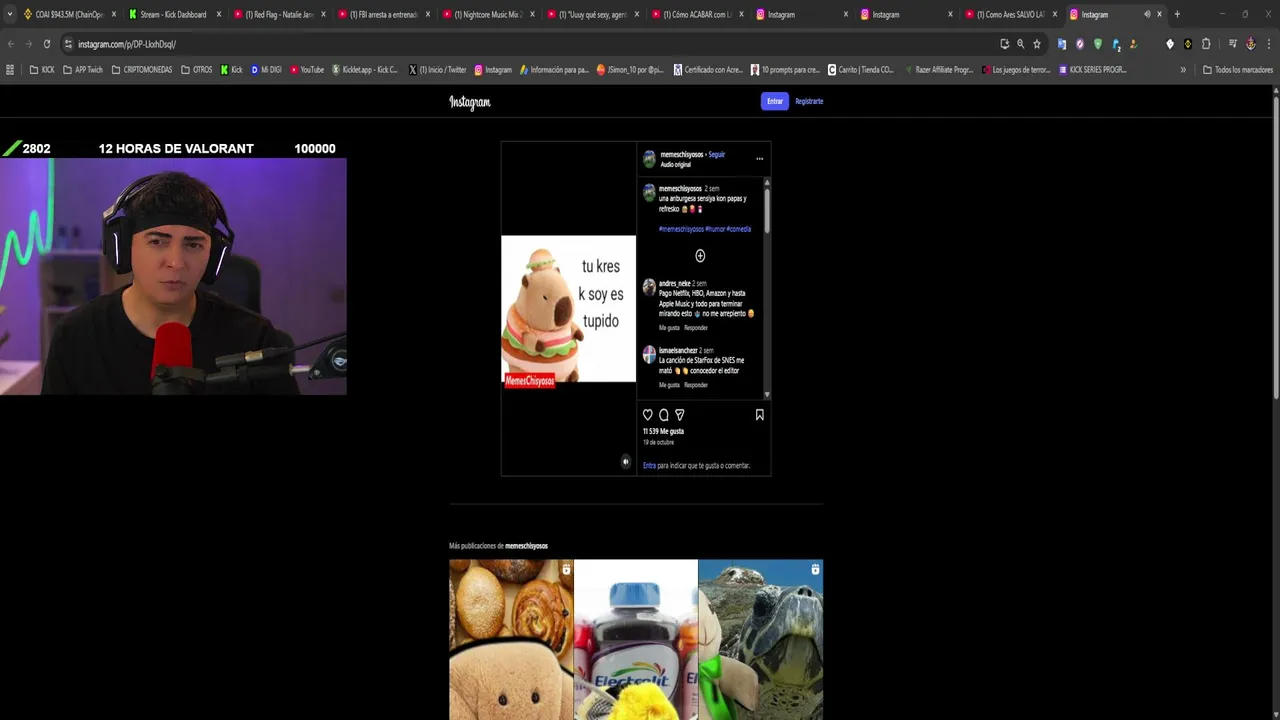Click Responder under ismaelsanchezr comment
Image resolution: width=1280 pixels, height=720 pixels.
point(696,385)
